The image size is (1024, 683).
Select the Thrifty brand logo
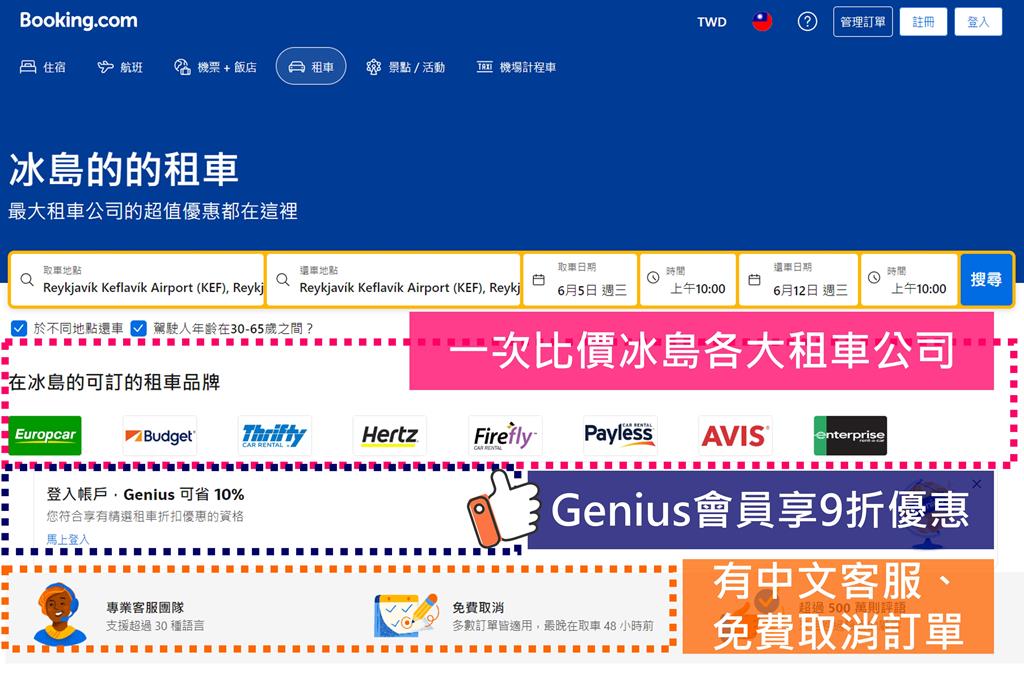(274, 435)
